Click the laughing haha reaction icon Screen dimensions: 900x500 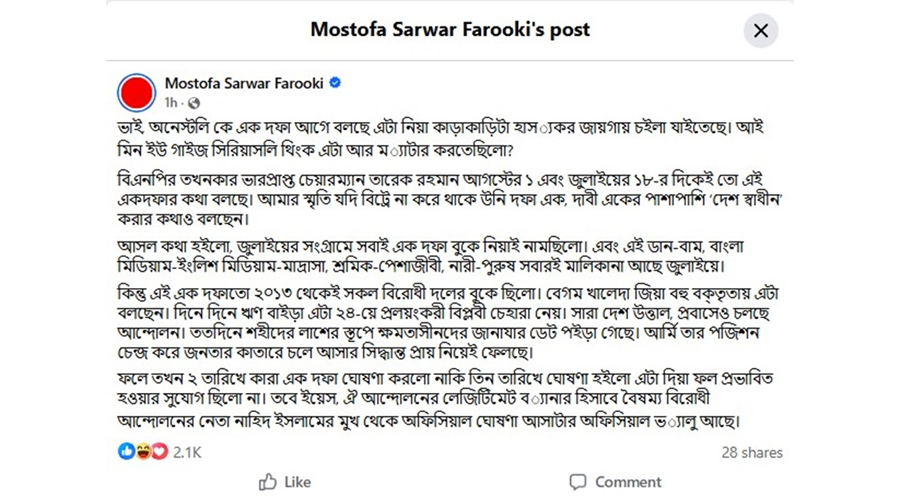click(143, 451)
